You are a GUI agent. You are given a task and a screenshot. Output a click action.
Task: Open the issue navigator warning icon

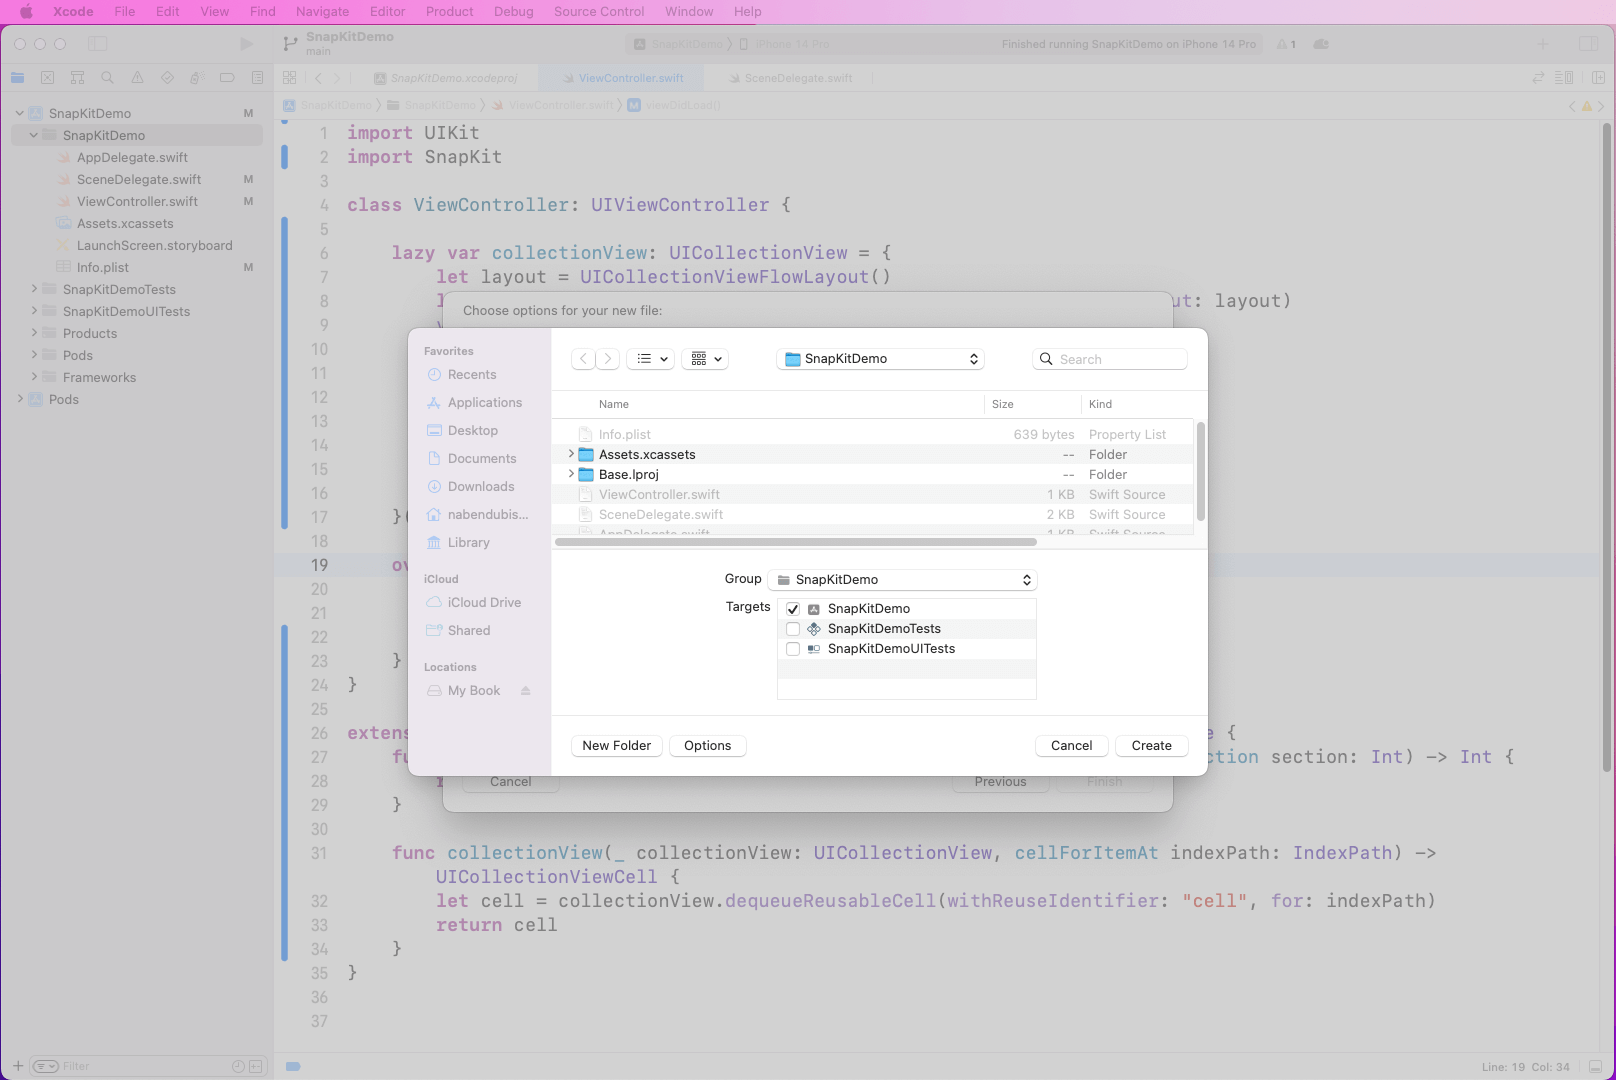[137, 78]
